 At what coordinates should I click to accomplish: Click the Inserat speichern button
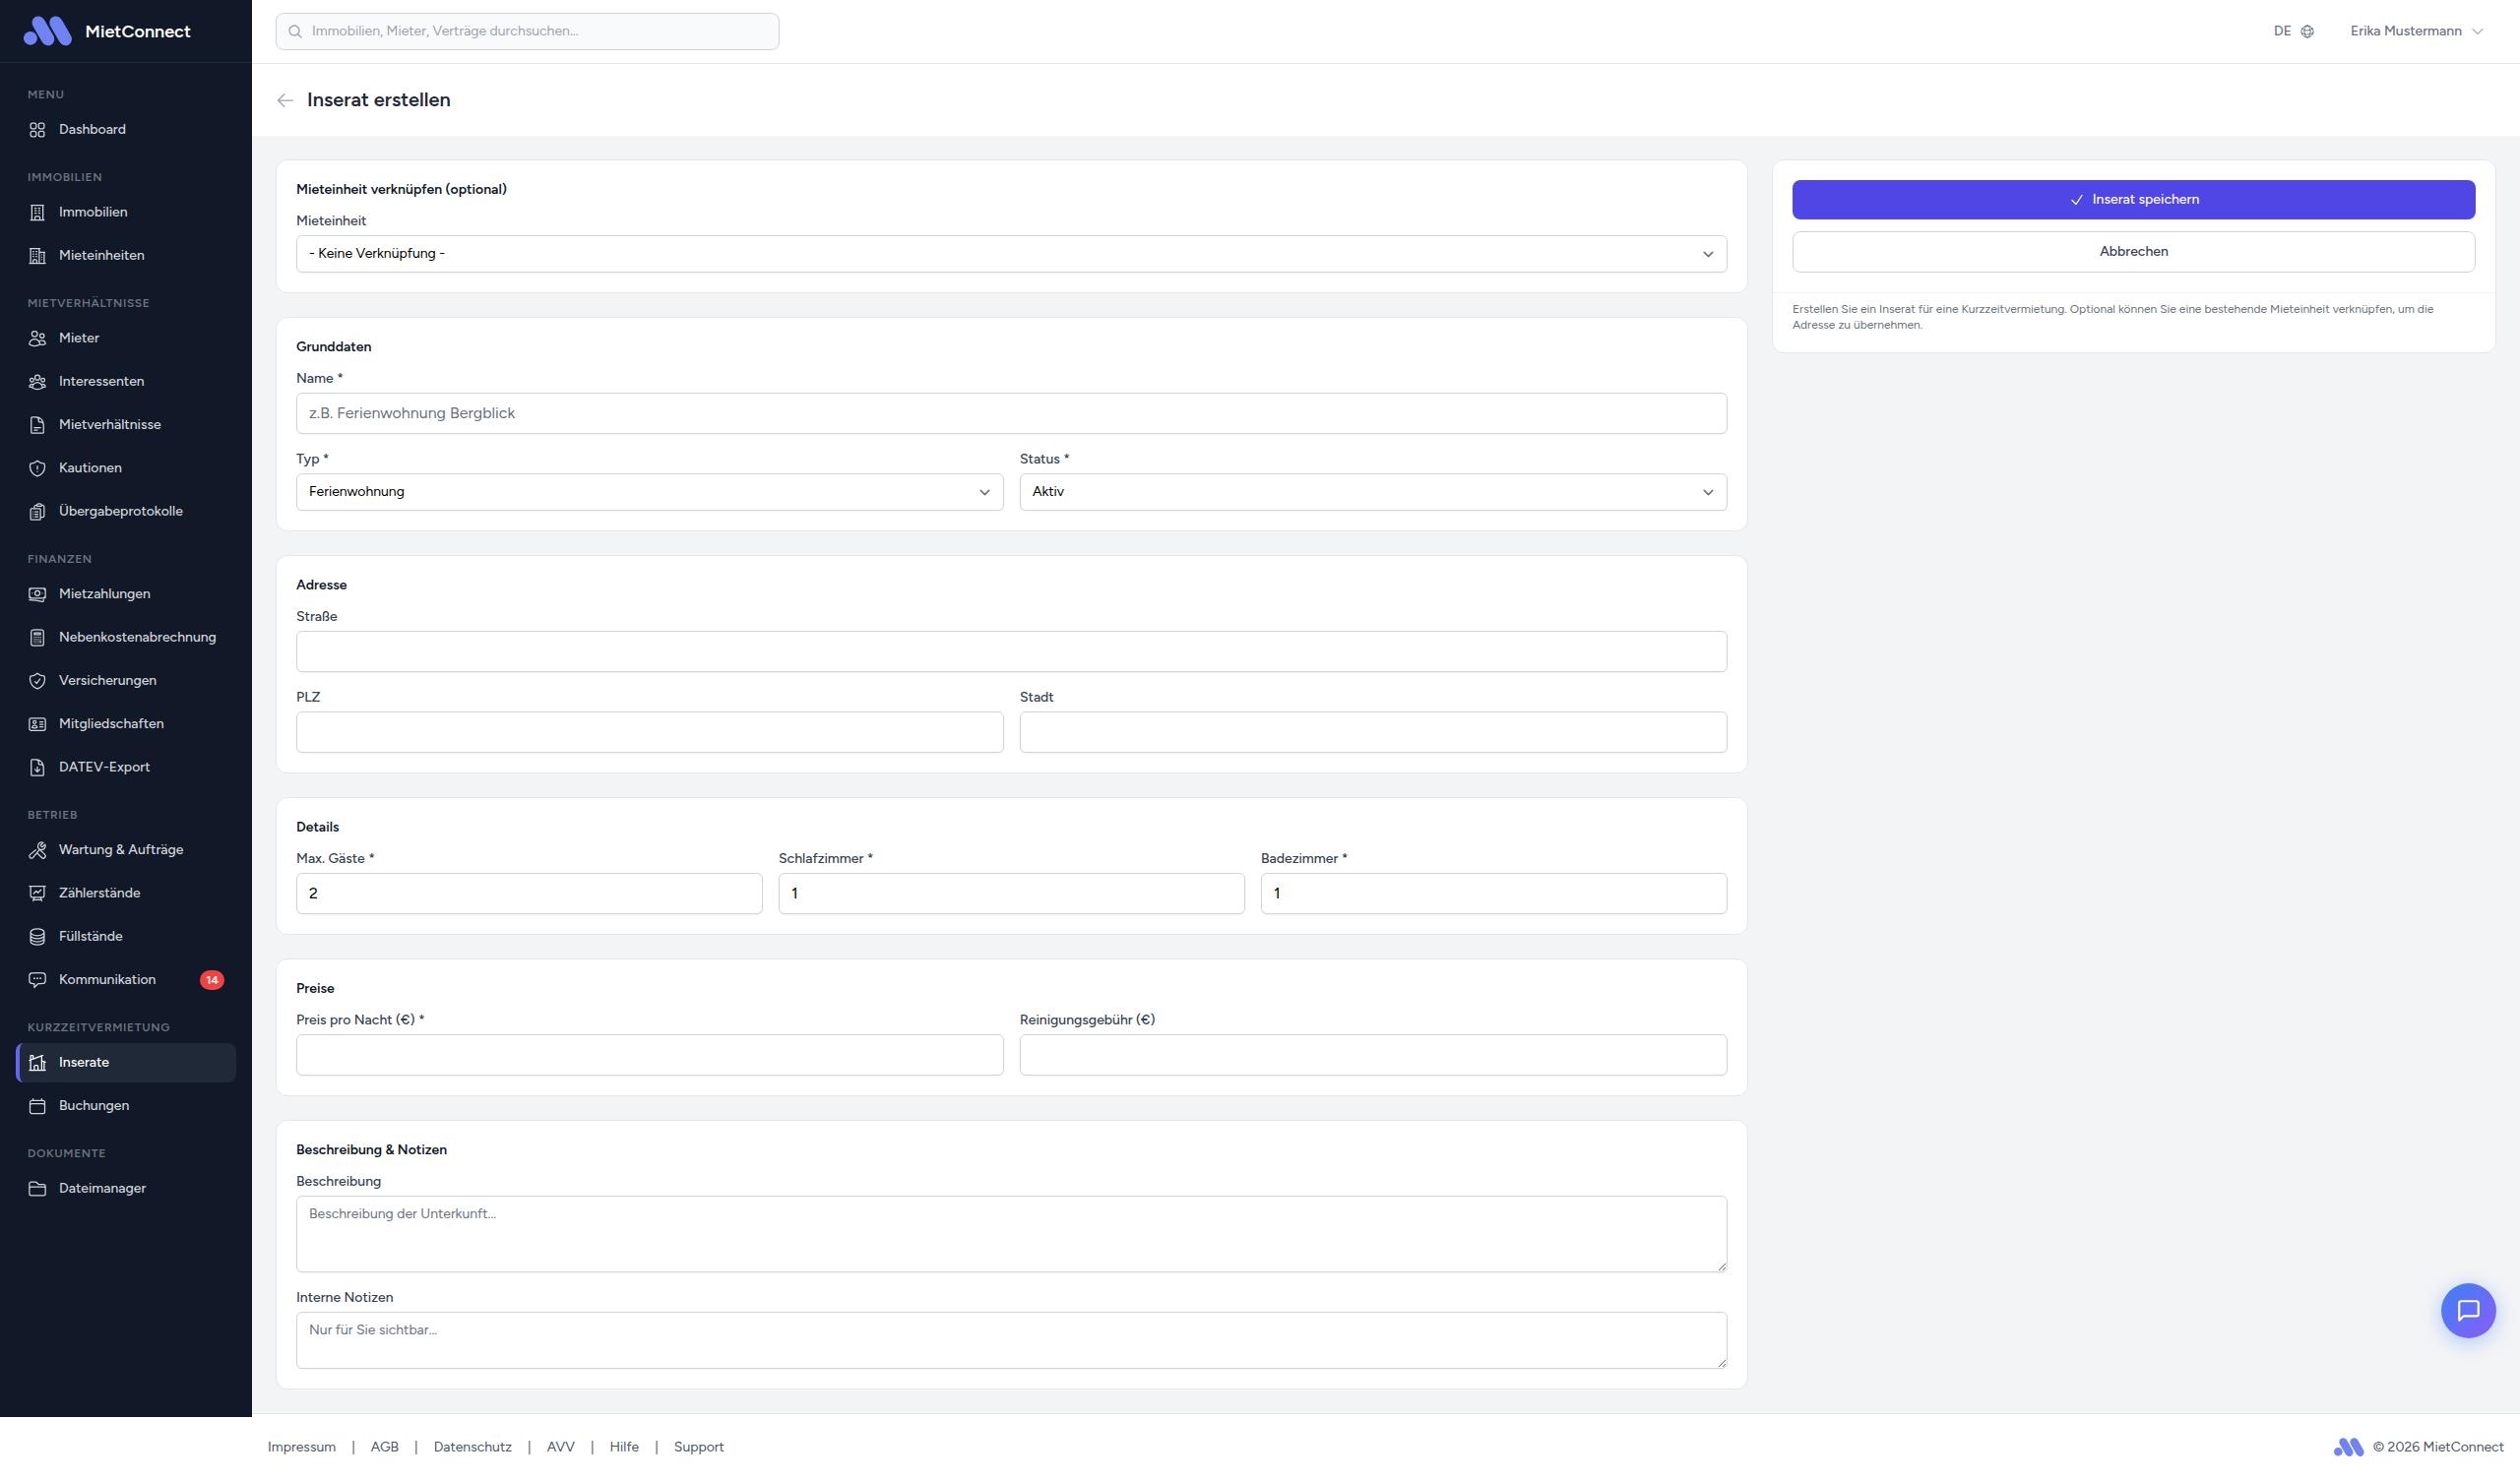[2132, 200]
